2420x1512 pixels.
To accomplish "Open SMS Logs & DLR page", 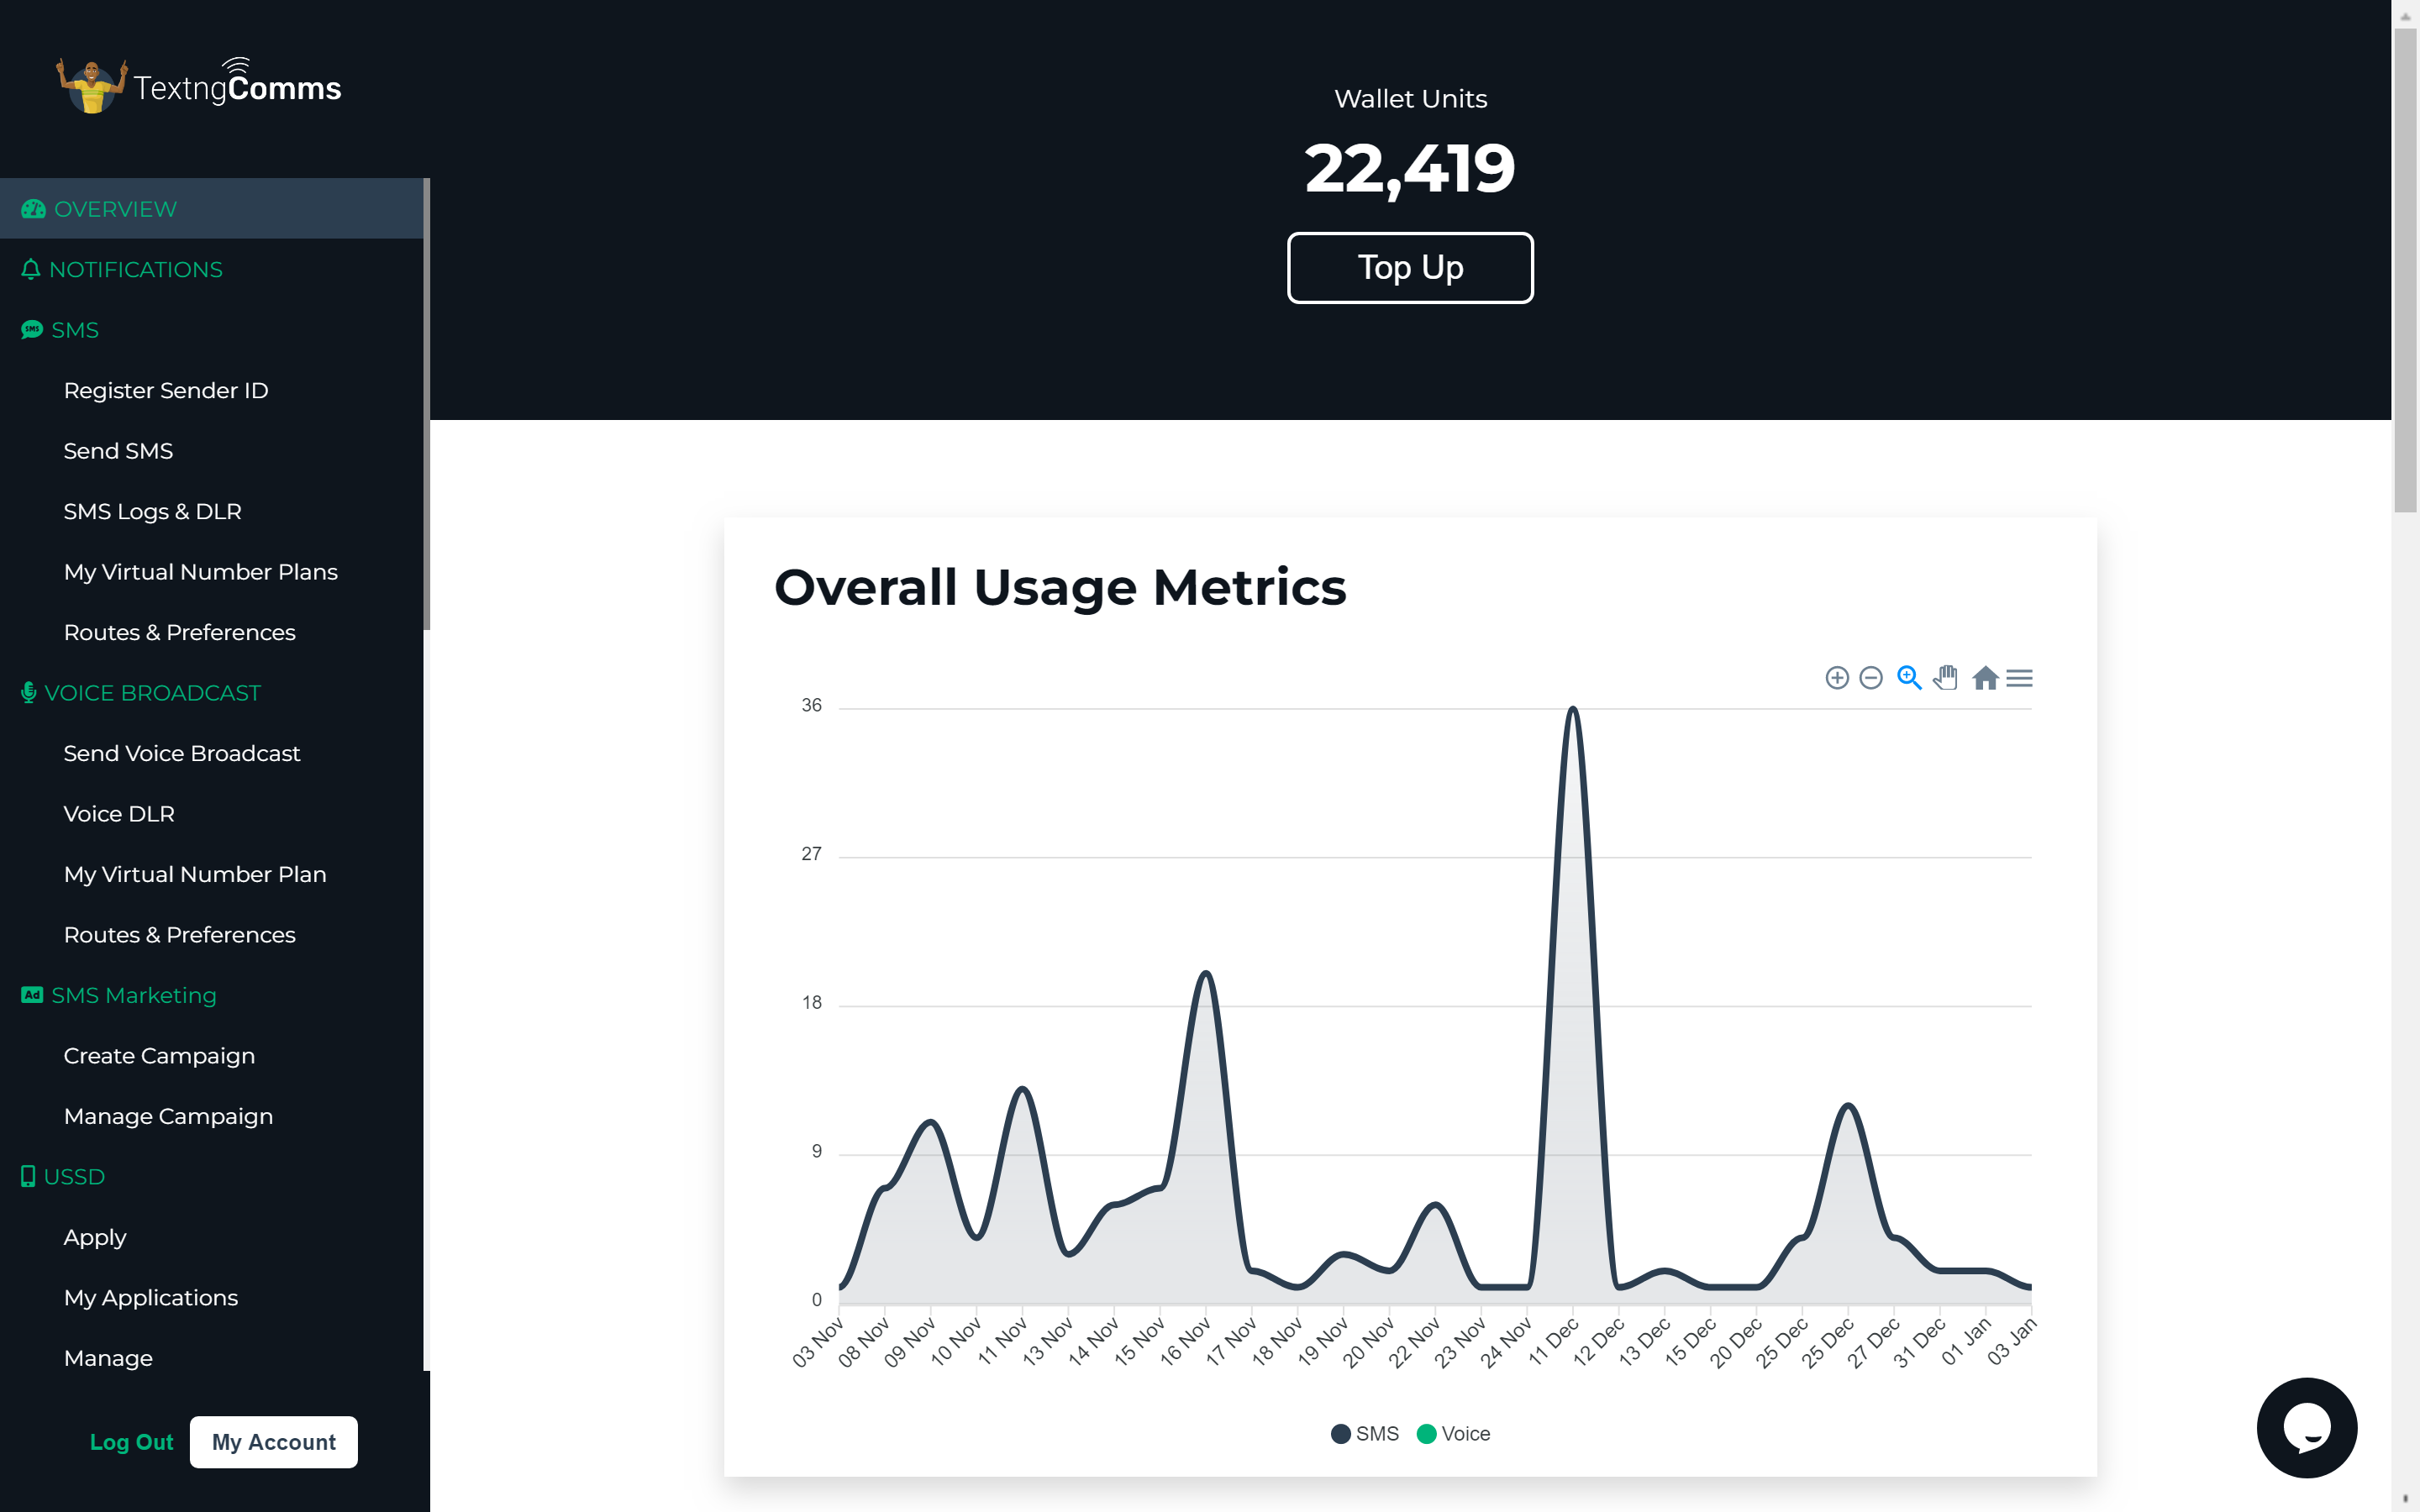I will pyautogui.click(x=152, y=511).
